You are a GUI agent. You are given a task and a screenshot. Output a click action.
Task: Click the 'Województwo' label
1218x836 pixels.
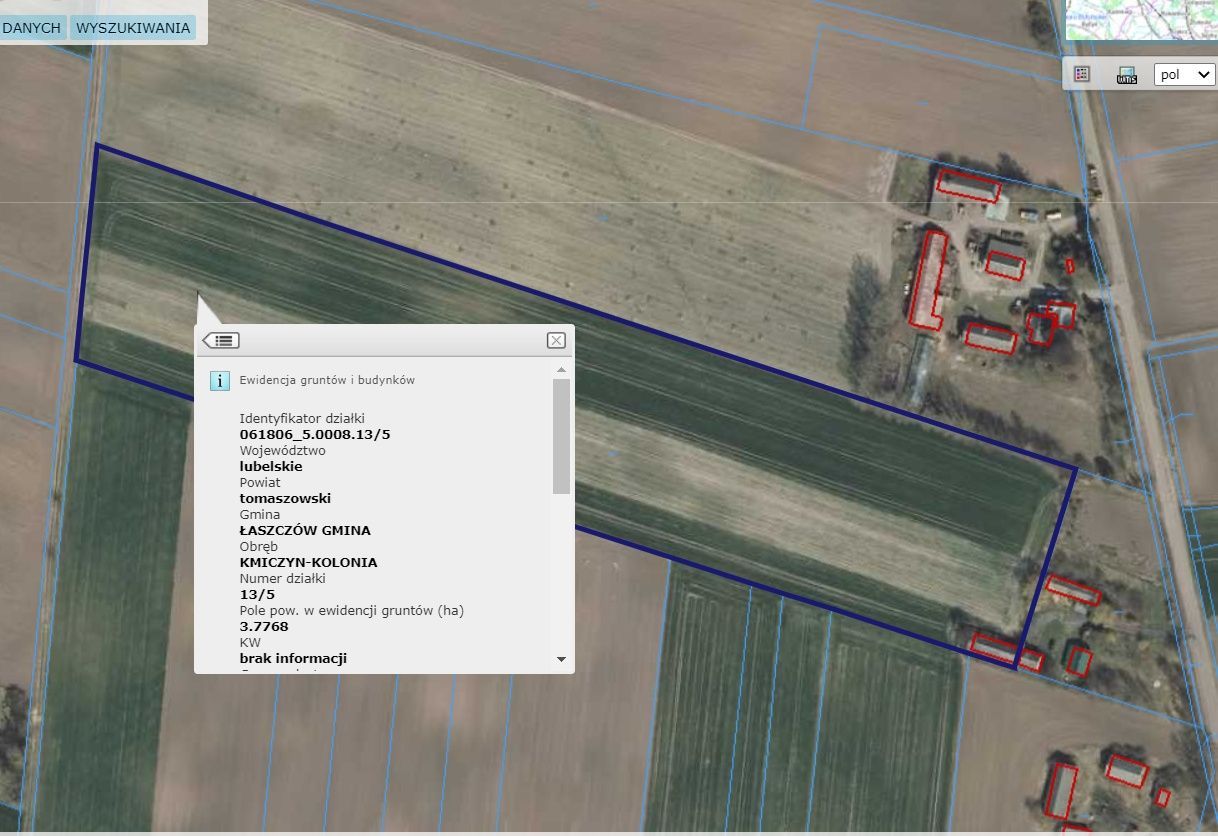point(283,450)
